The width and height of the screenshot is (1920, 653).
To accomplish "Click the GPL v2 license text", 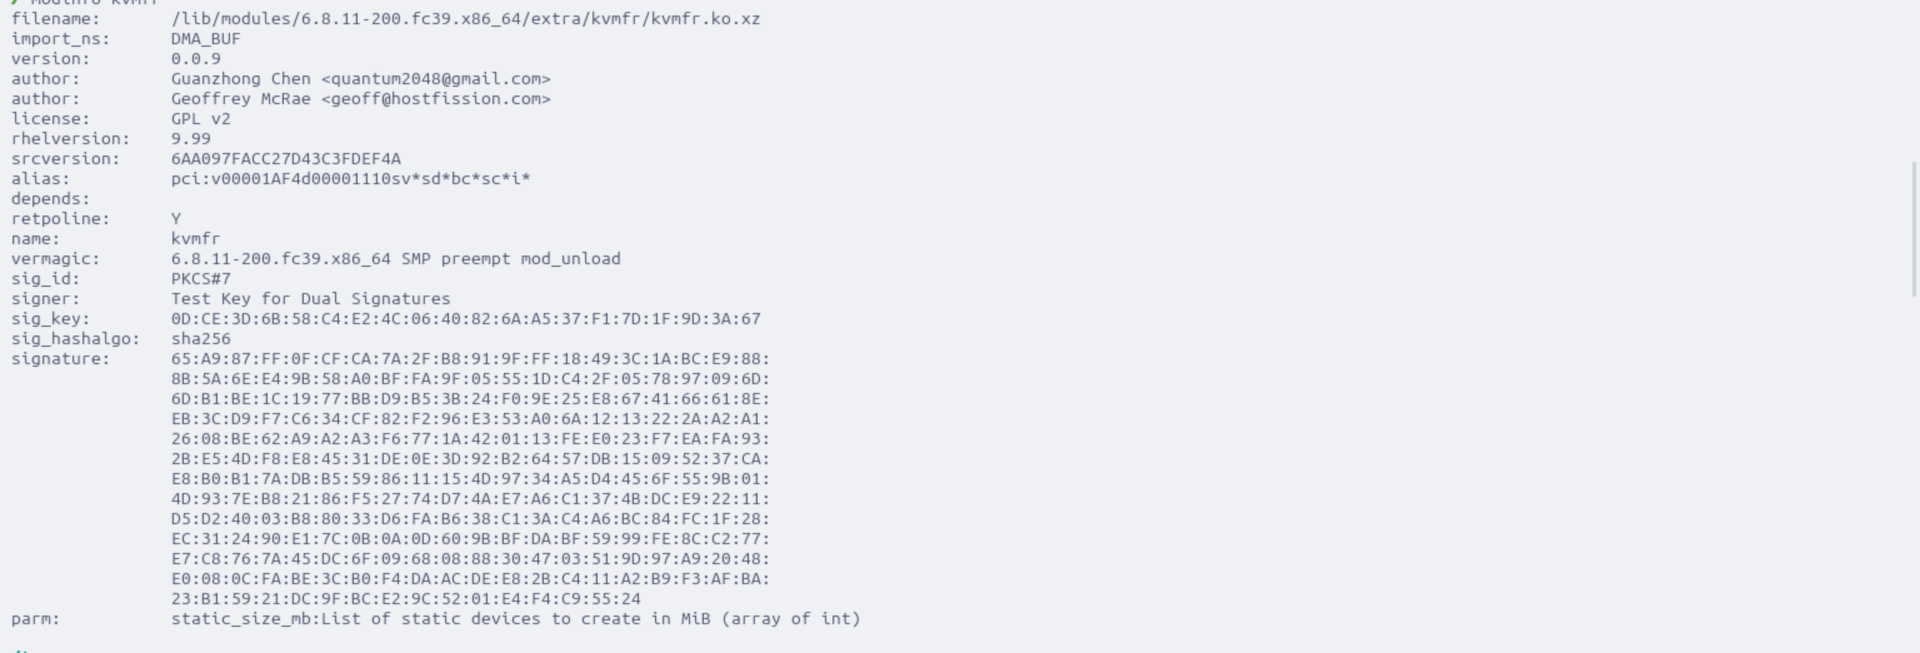I will click(200, 119).
